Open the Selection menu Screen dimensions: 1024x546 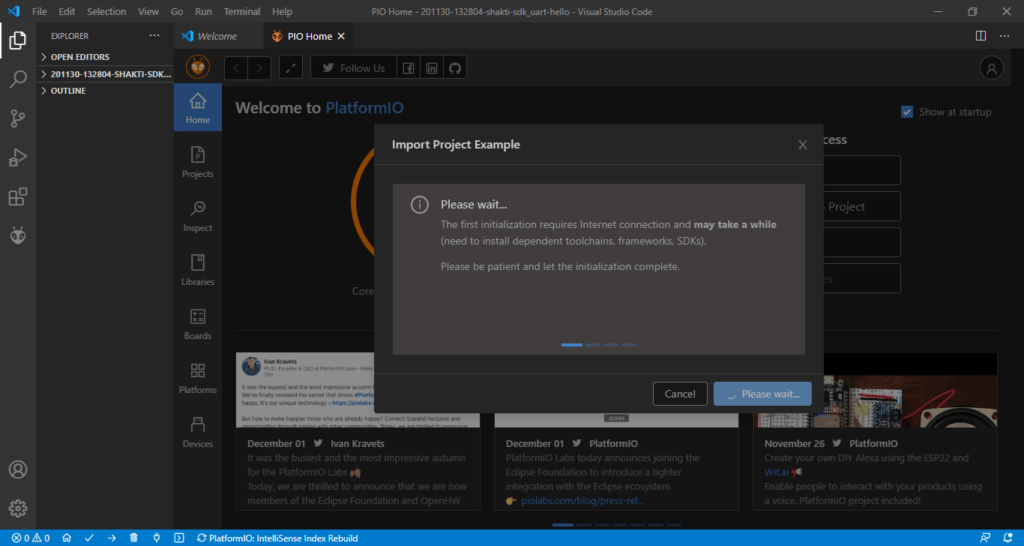click(x=106, y=12)
